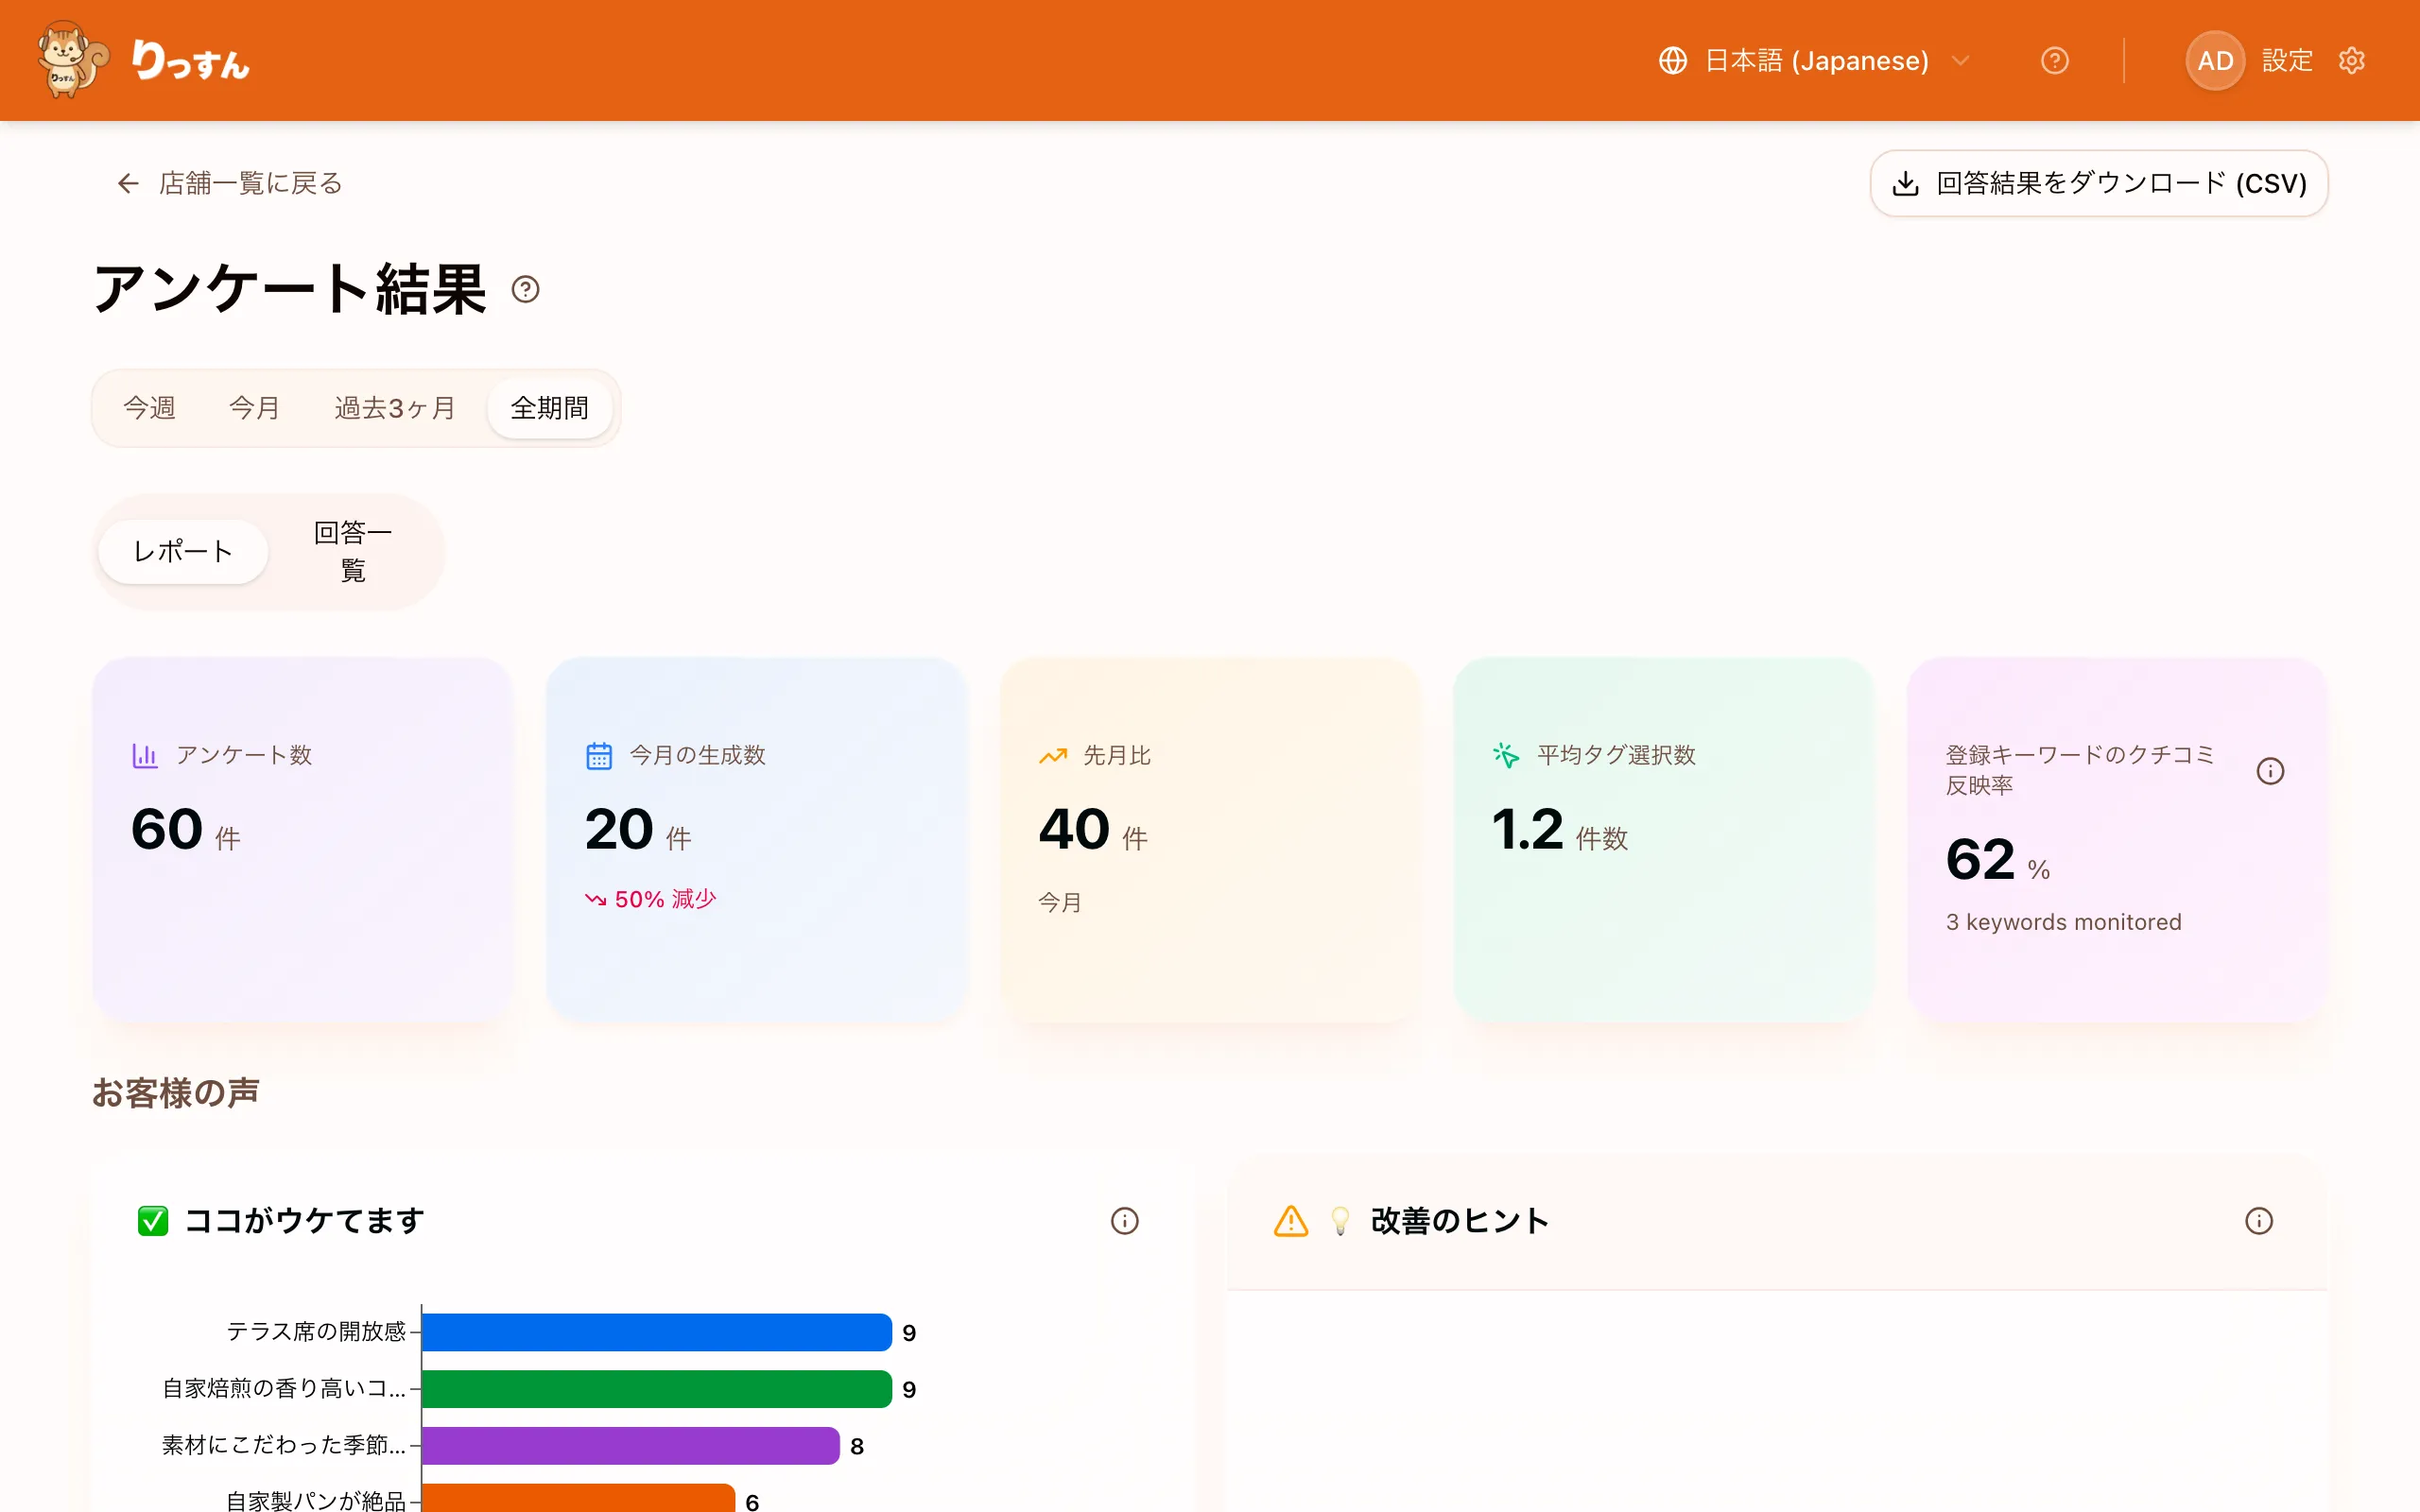
Task: Click the back arrow icon
Action: tap(128, 183)
